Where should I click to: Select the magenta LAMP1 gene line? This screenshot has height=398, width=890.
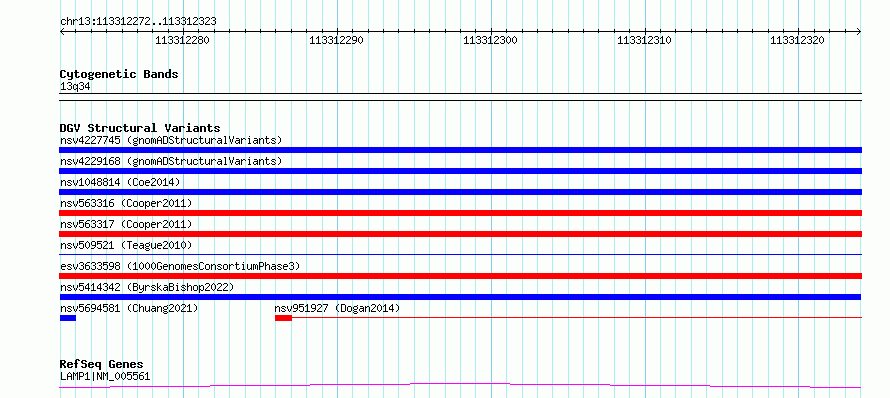pos(460,386)
